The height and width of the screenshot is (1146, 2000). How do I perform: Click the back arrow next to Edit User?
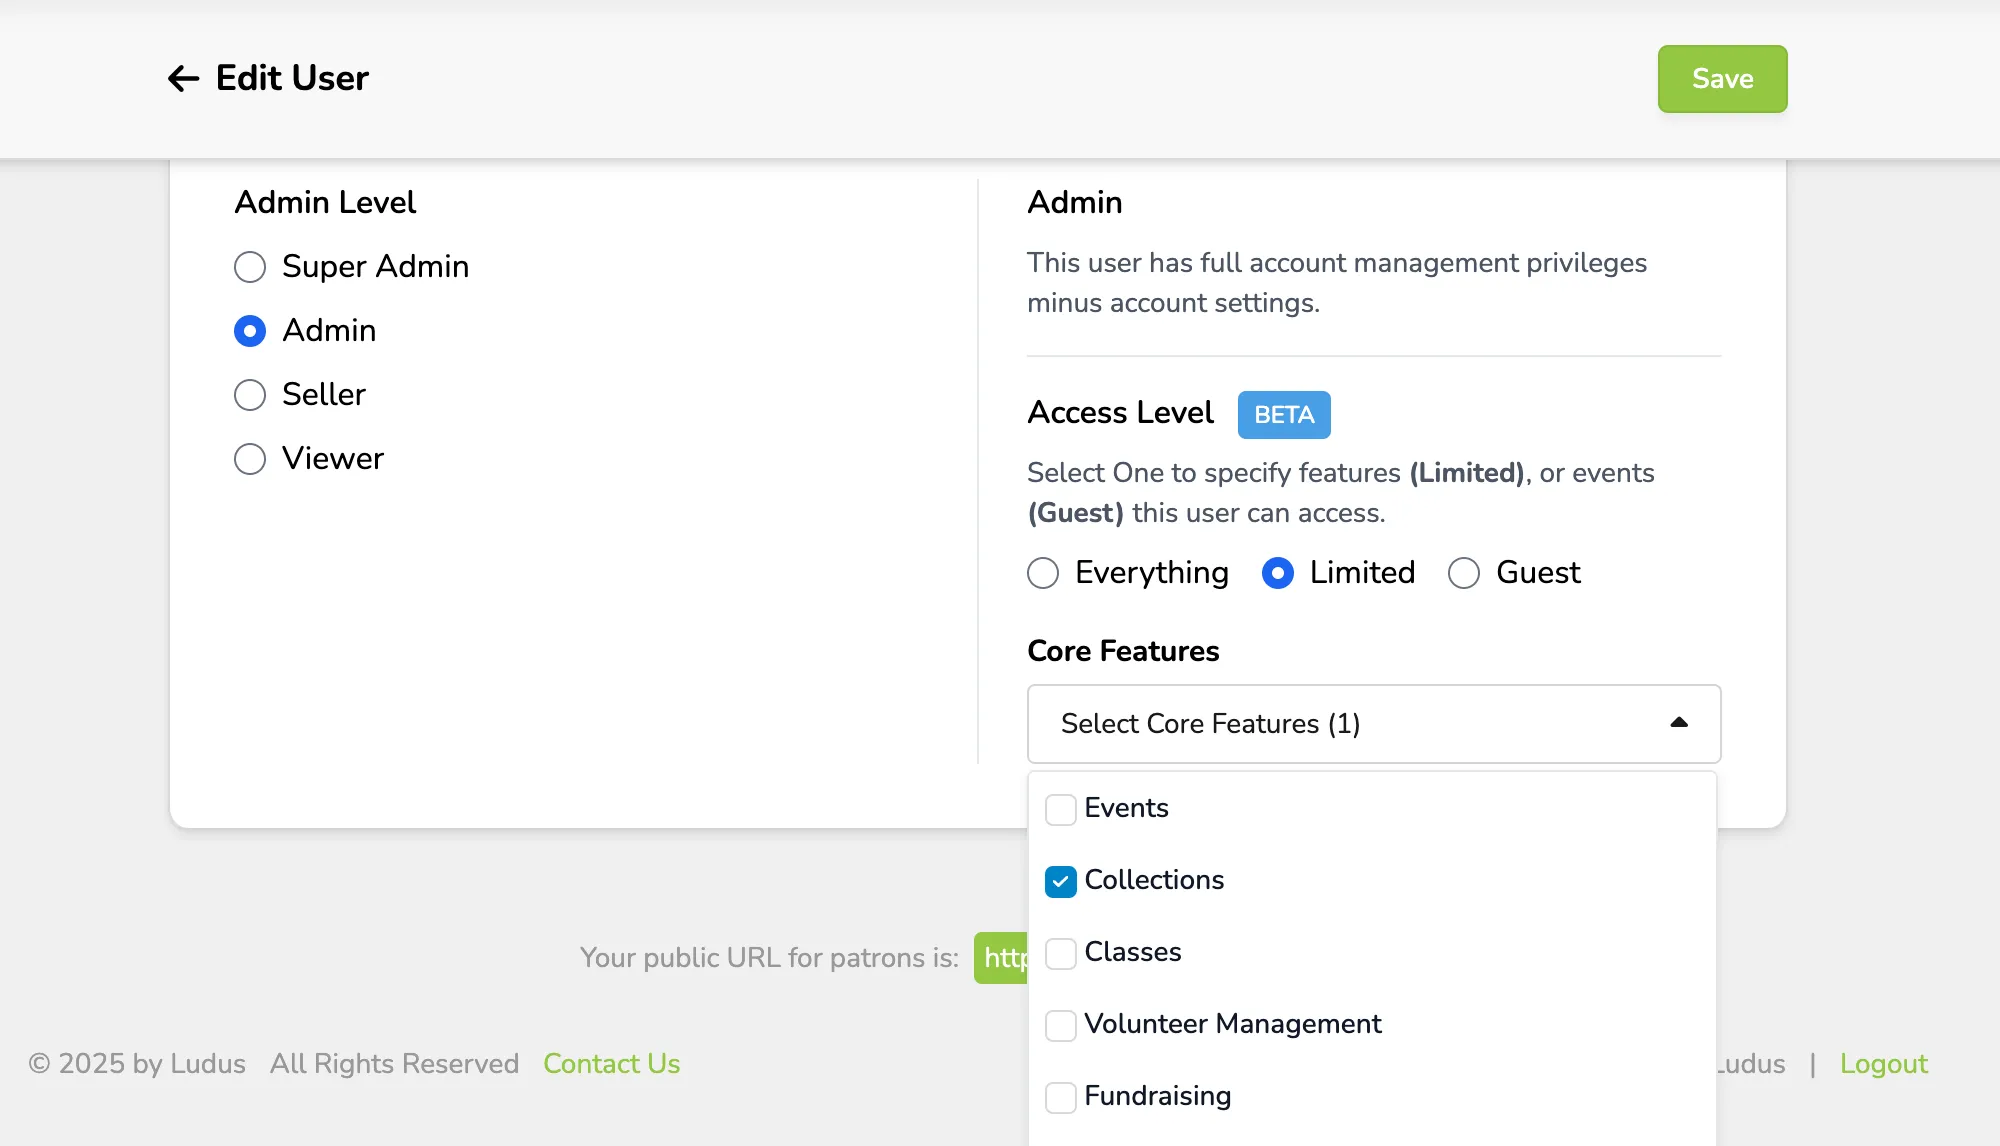(184, 78)
